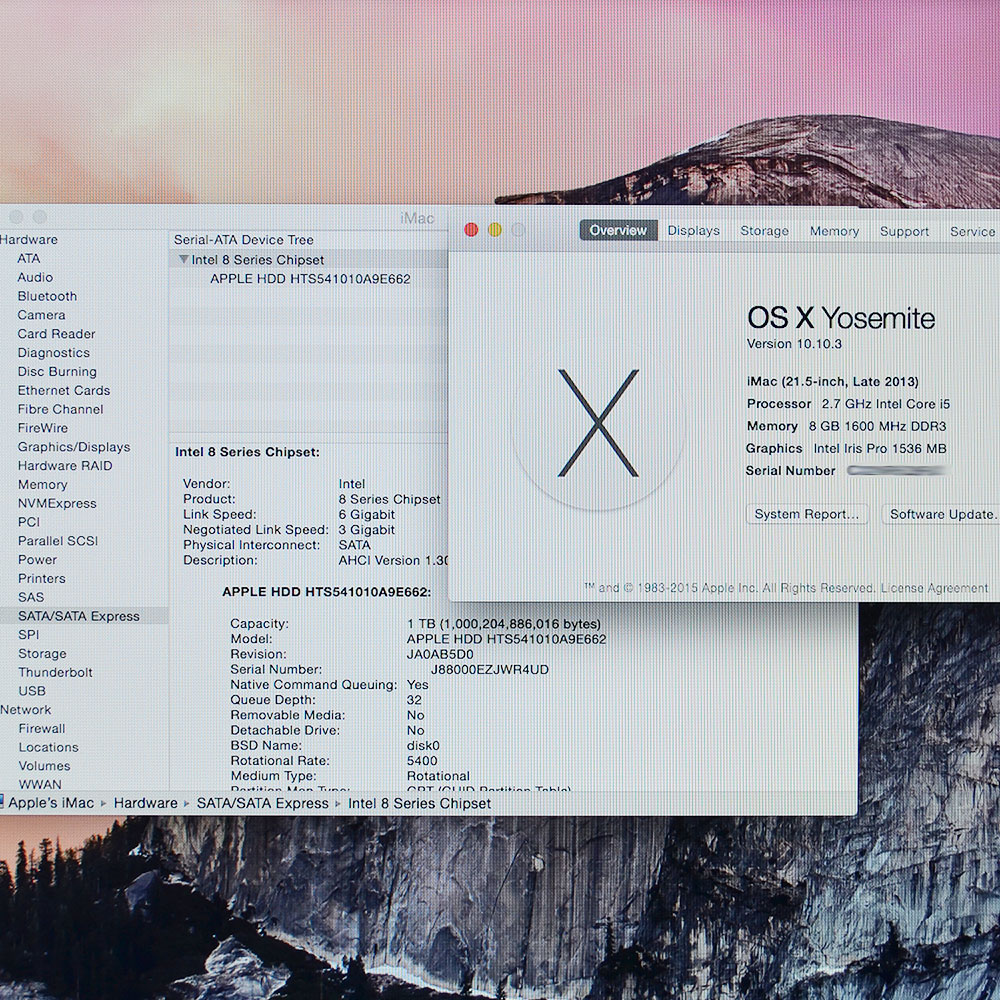
Task: Switch to the Memory tab
Action: tap(834, 232)
